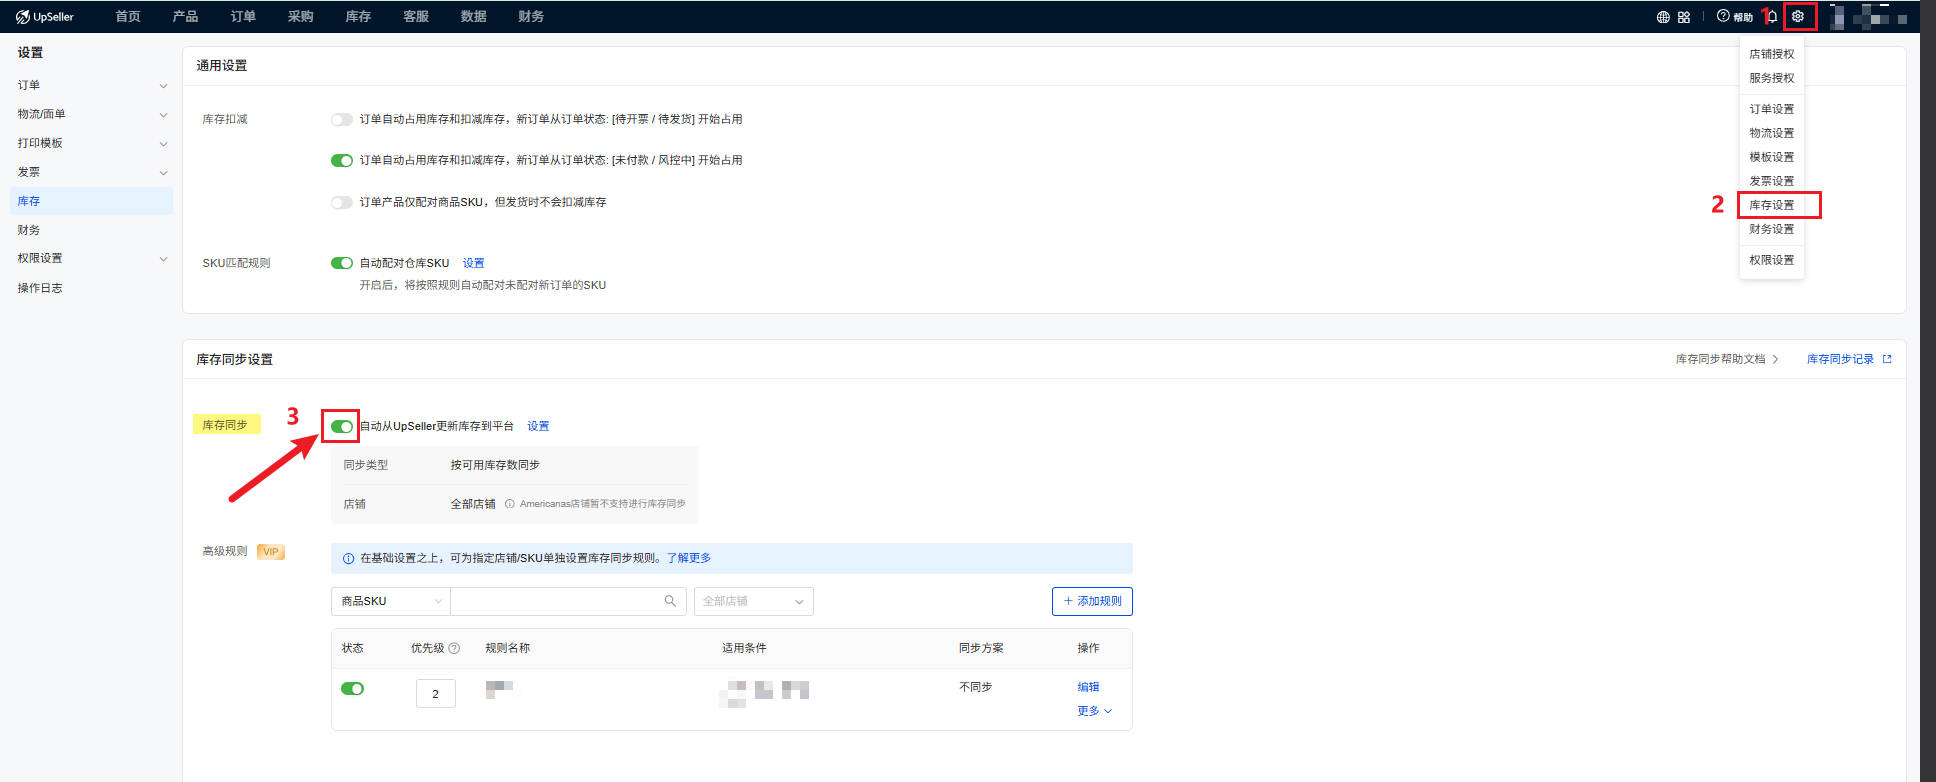Disable 自动从UpSeller更新库存到平台 switch
This screenshot has width=1936, height=782.
(342, 426)
